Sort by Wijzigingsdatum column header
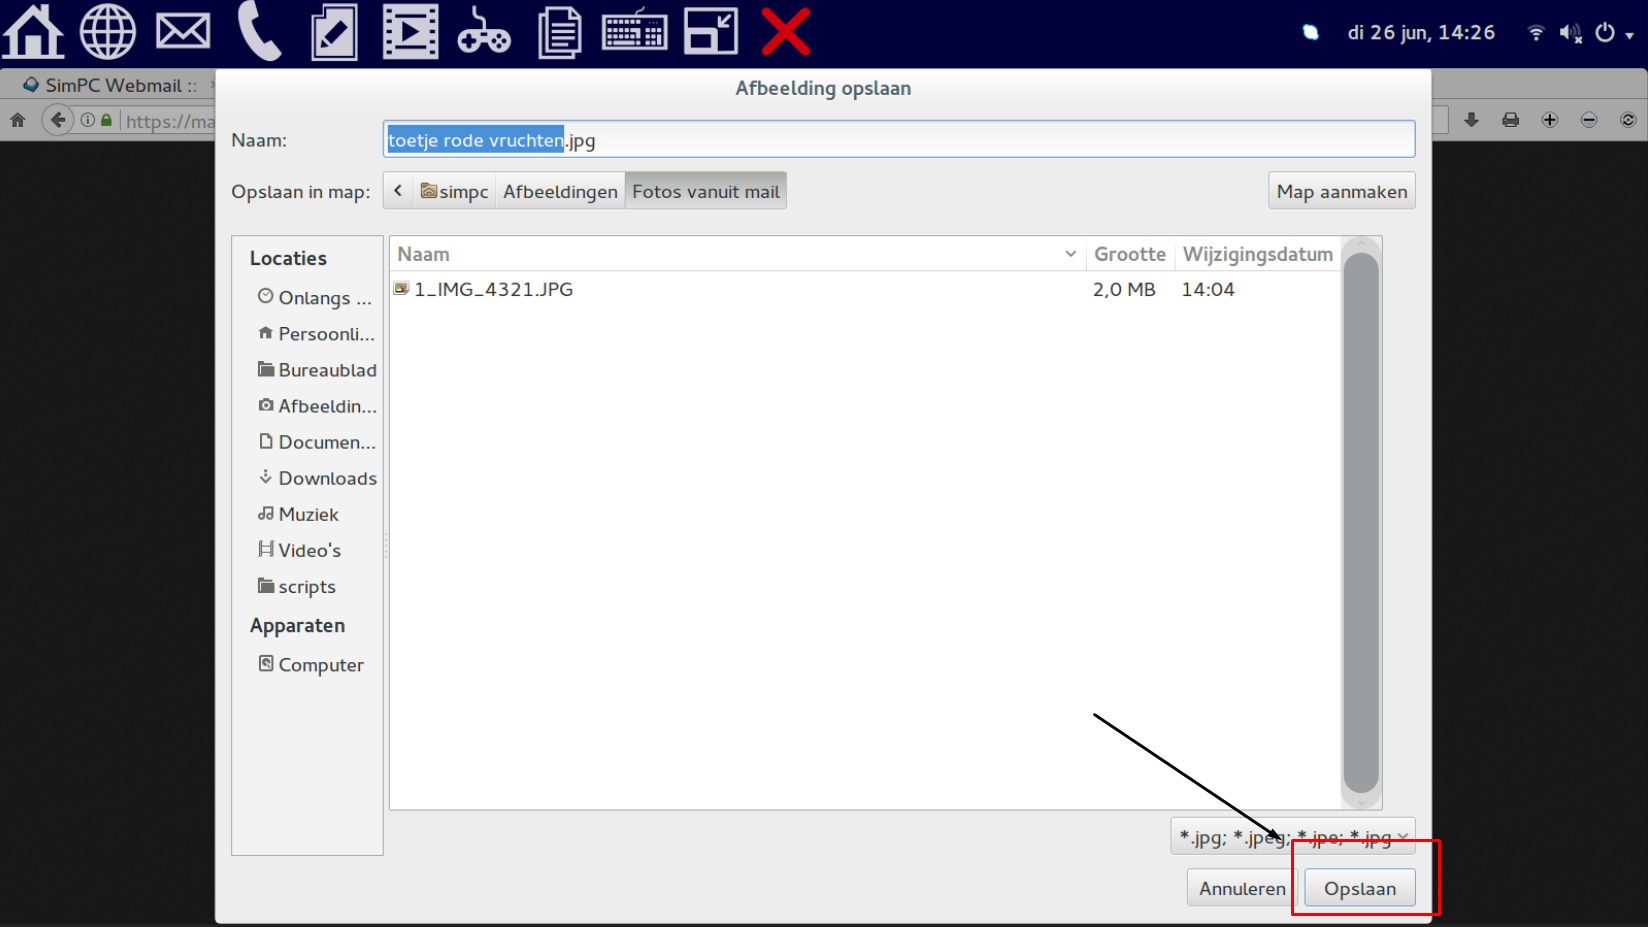 pyautogui.click(x=1257, y=254)
